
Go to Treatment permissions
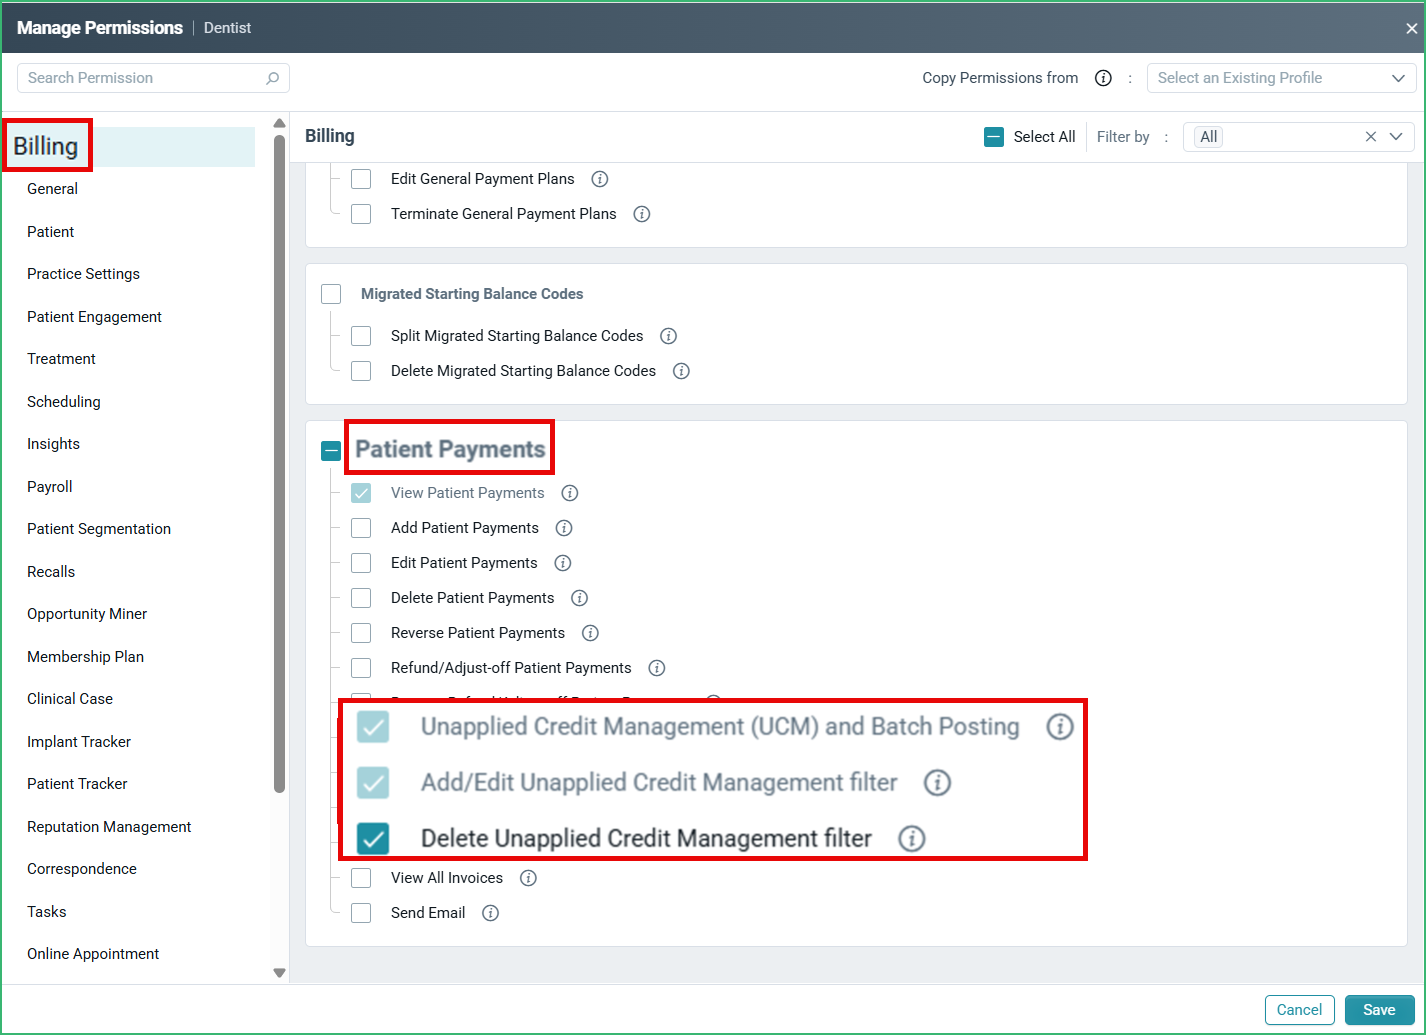[x=61, y=359]
